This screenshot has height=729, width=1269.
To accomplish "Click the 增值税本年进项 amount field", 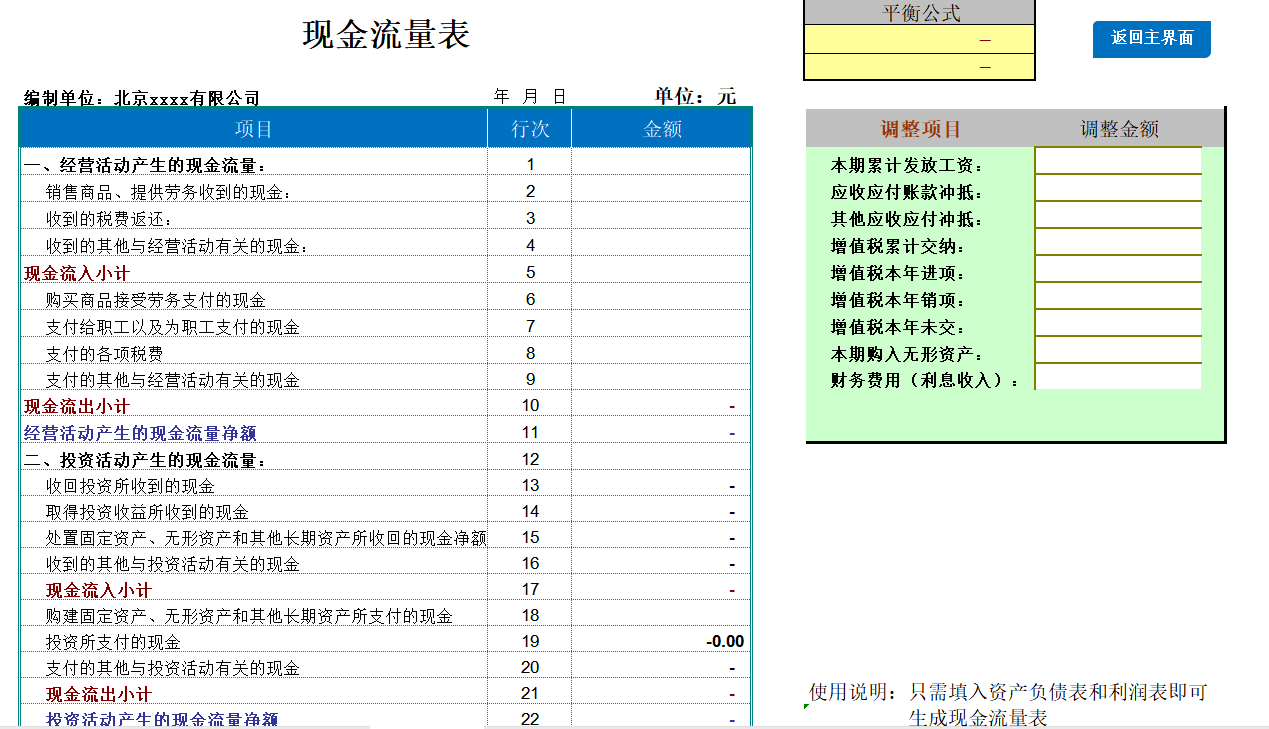I will point(1117,269).
